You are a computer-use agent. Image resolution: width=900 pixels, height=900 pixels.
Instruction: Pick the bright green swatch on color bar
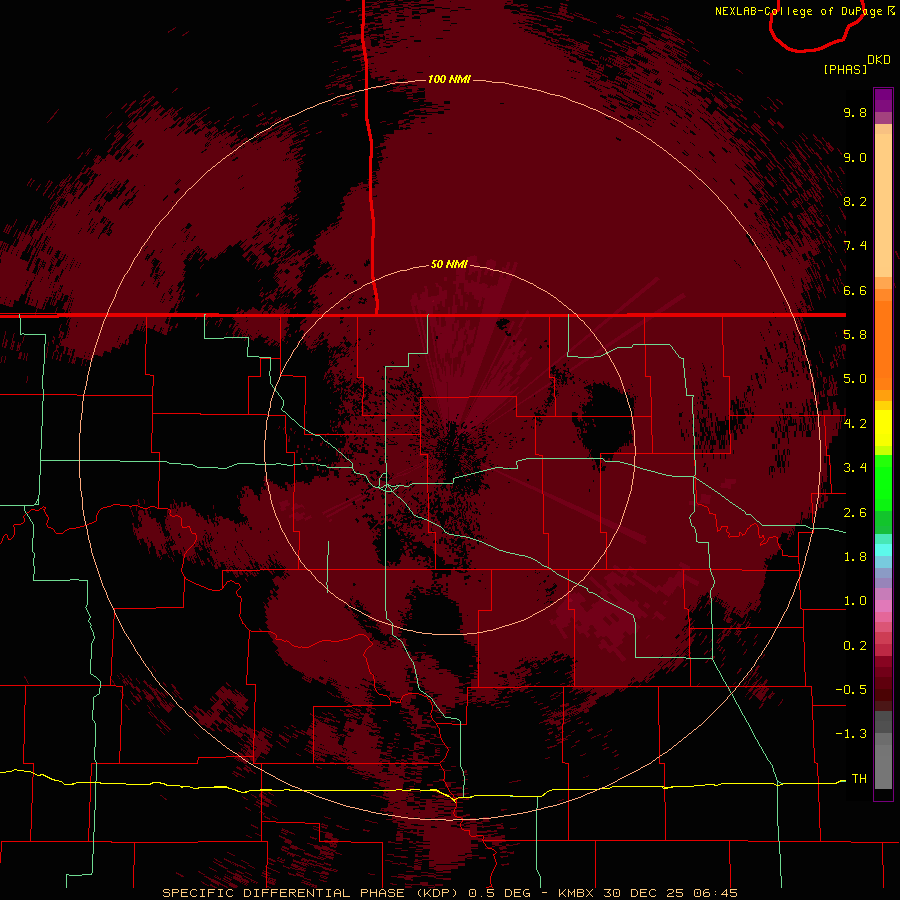coord(883,482)
